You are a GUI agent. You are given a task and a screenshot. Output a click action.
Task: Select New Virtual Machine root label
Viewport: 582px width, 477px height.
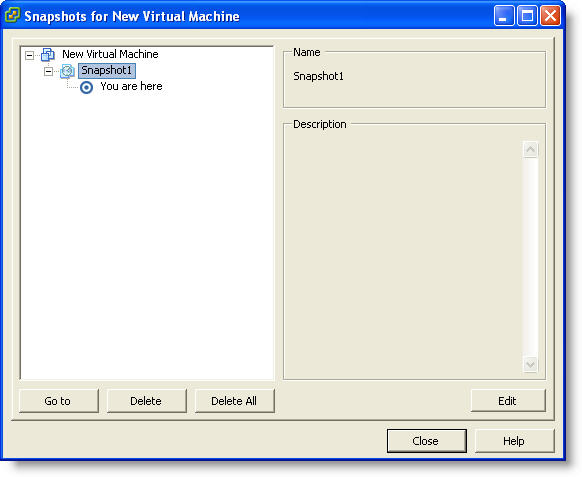tap(110, 54)
